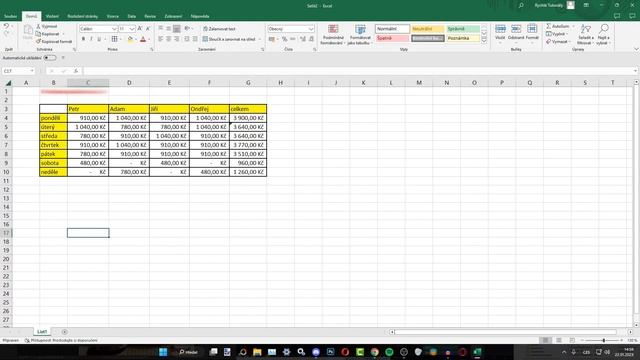
Task: Apply the Poznámka cell style
Action: click(463, 38)
